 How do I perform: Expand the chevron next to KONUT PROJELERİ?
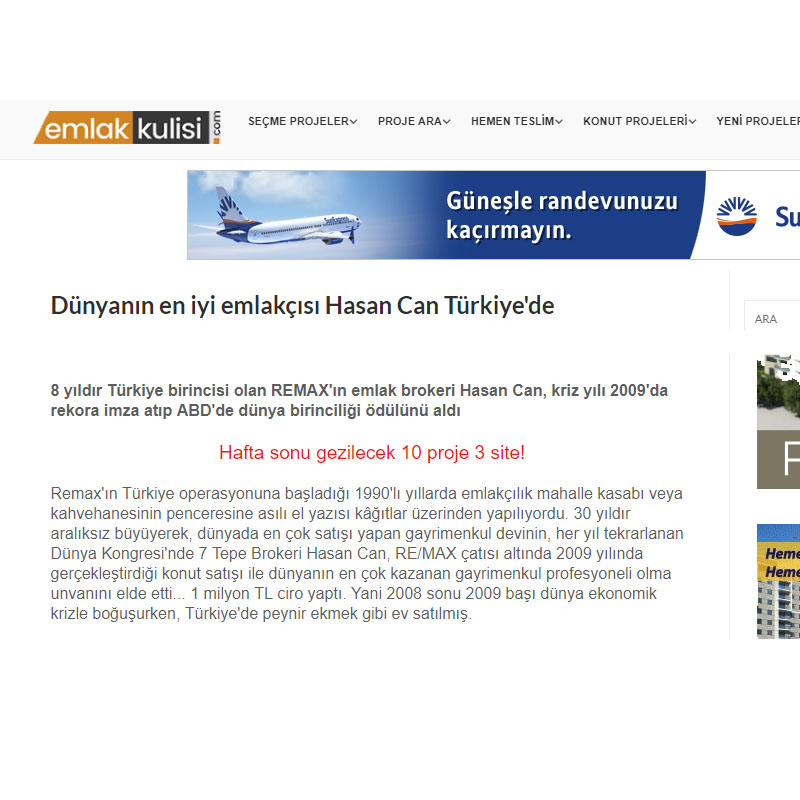click(692, 122)
